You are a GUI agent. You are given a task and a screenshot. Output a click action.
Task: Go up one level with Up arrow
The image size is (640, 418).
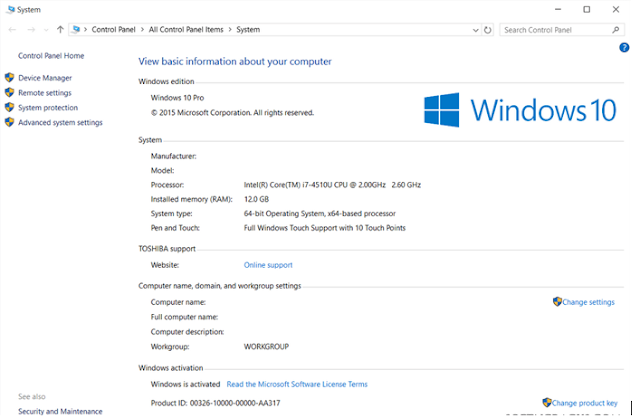[60, 29]
